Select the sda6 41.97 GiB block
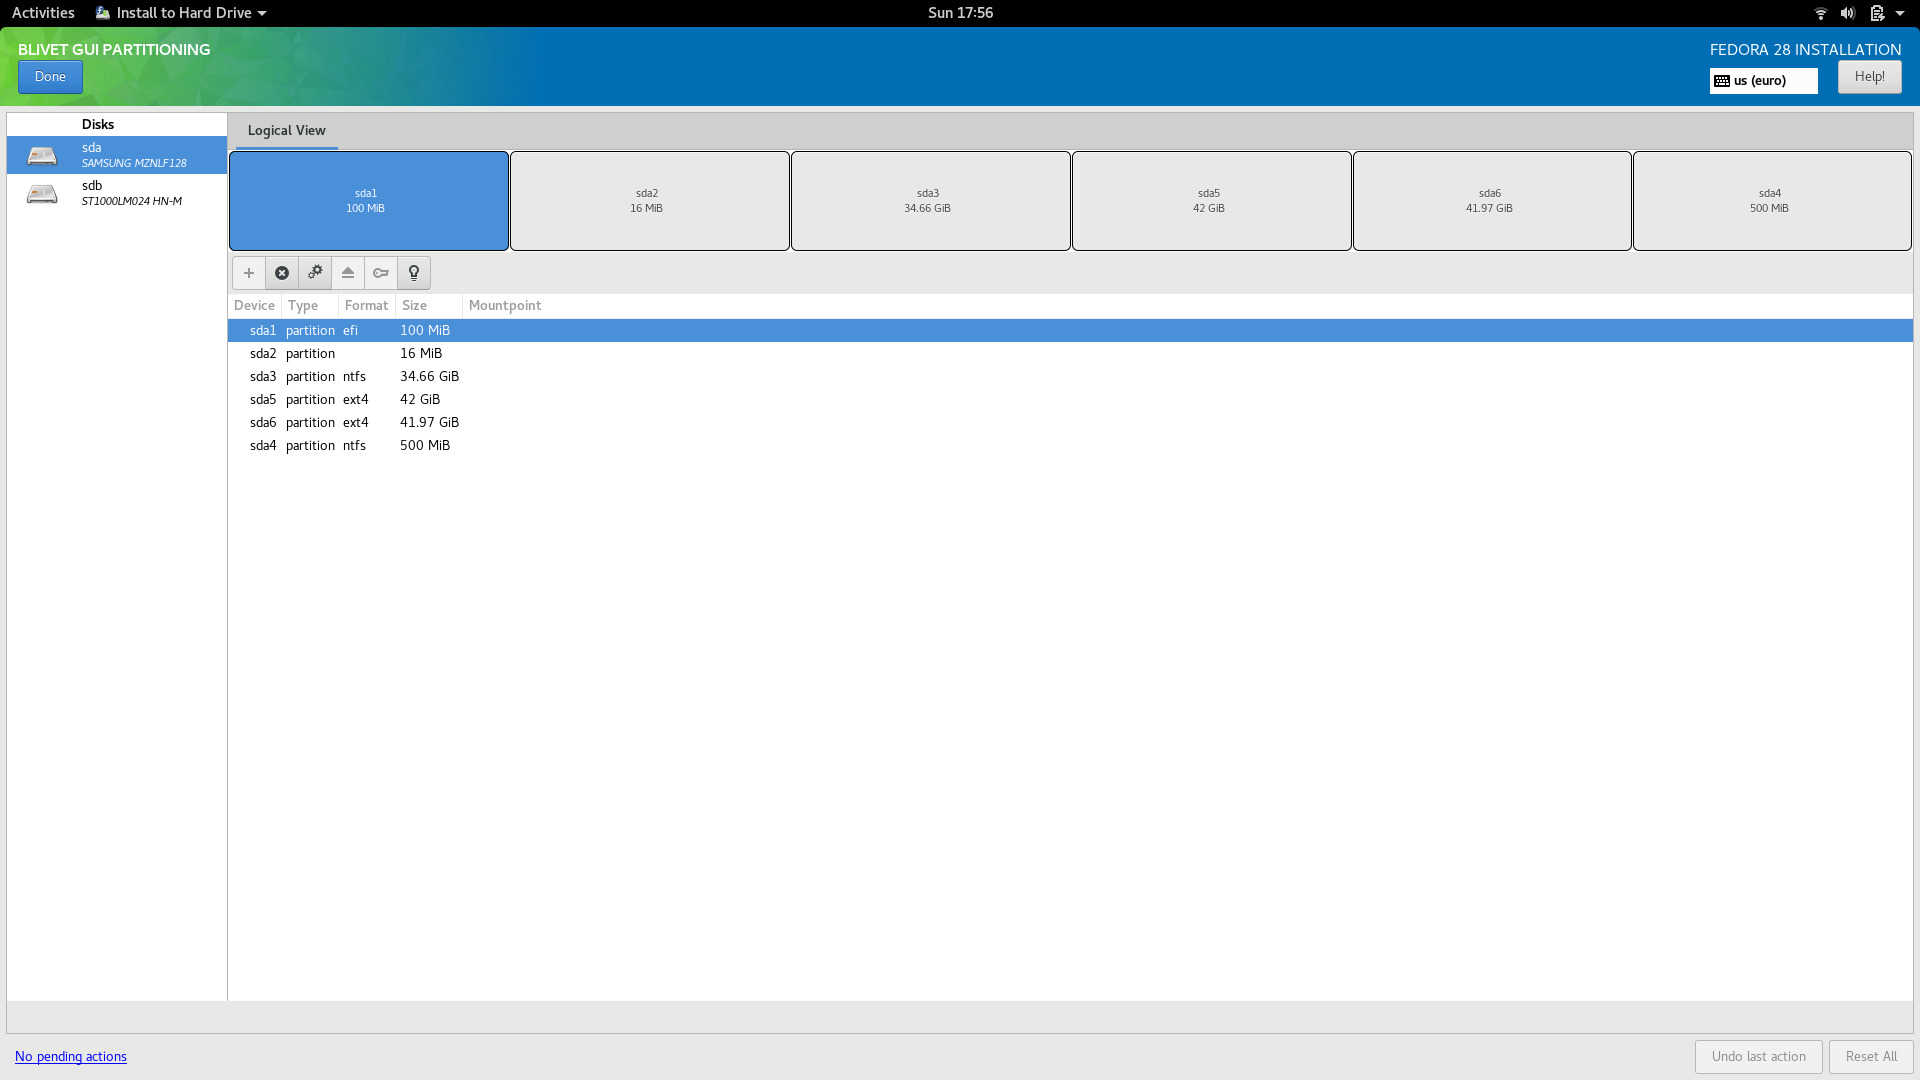 (x=1492, y=201)
